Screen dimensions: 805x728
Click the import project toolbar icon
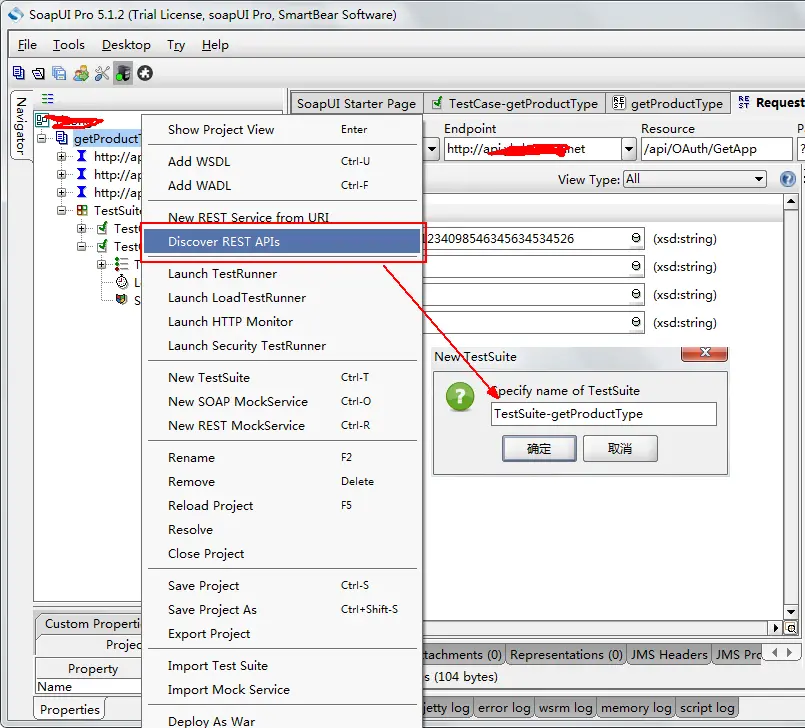click(38, 73)
